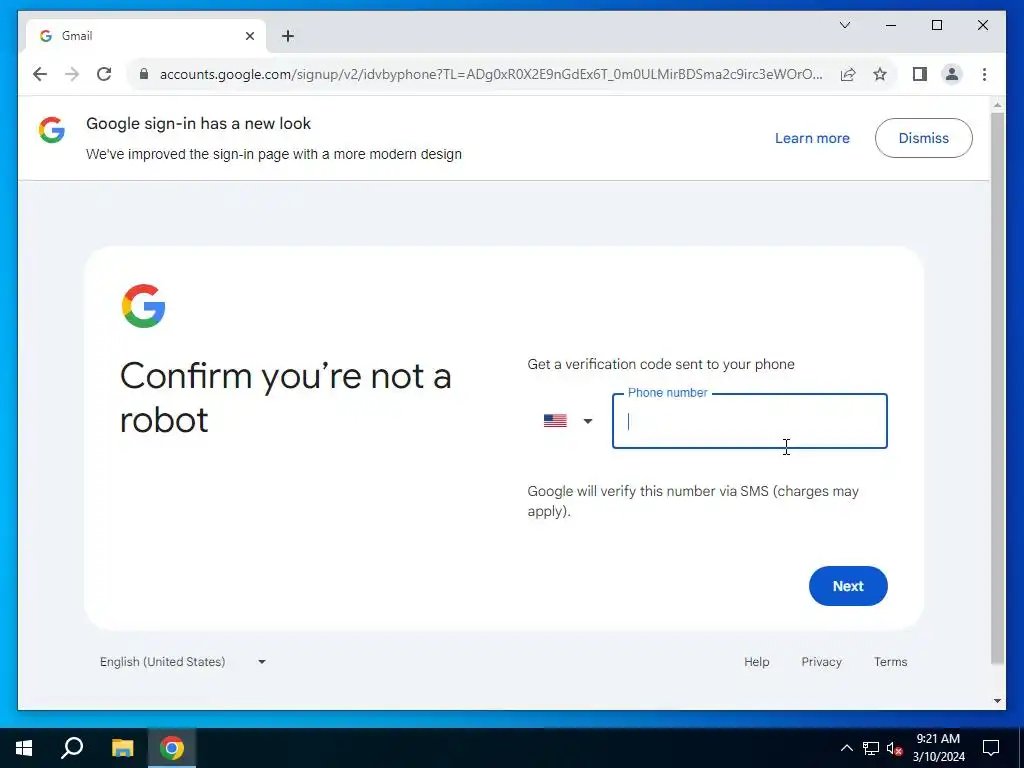
Task: Reload the page with the refresh icon
Action: click(x=104, y=74)
